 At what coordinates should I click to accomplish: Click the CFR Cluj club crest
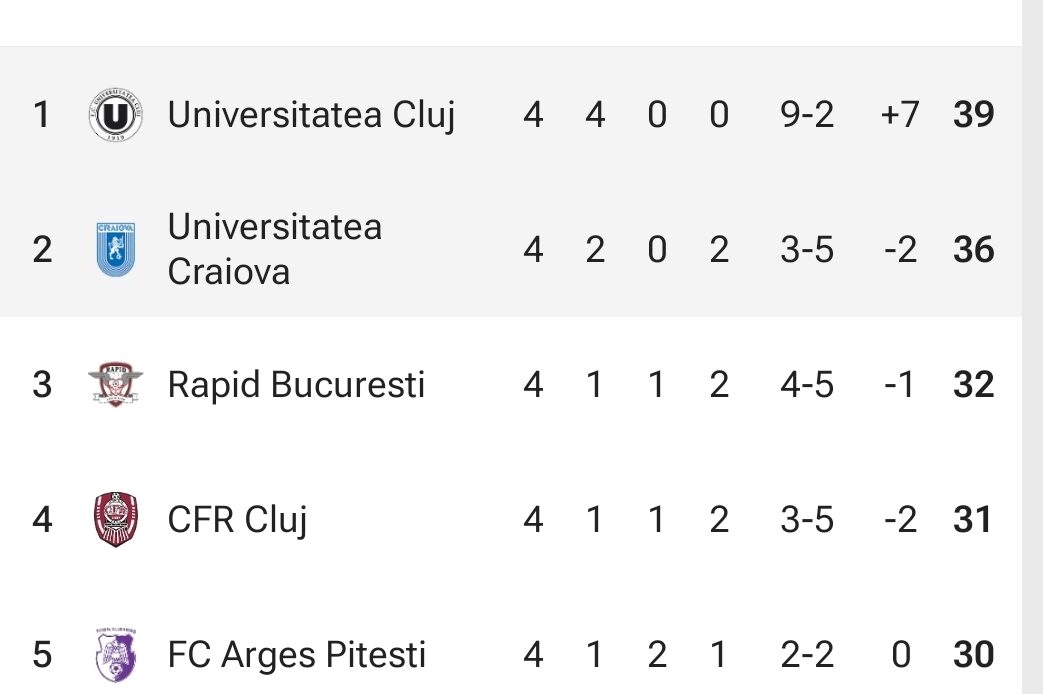pyautogui.click(x=115, y=520)
